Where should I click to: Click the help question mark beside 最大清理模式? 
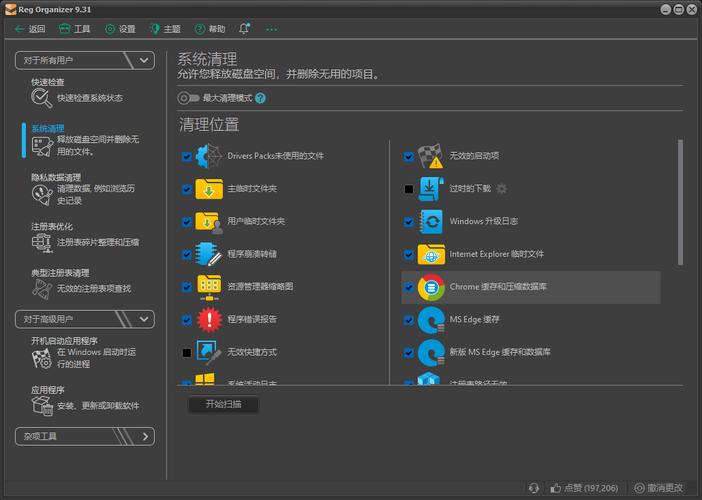[x=260, y=98]
